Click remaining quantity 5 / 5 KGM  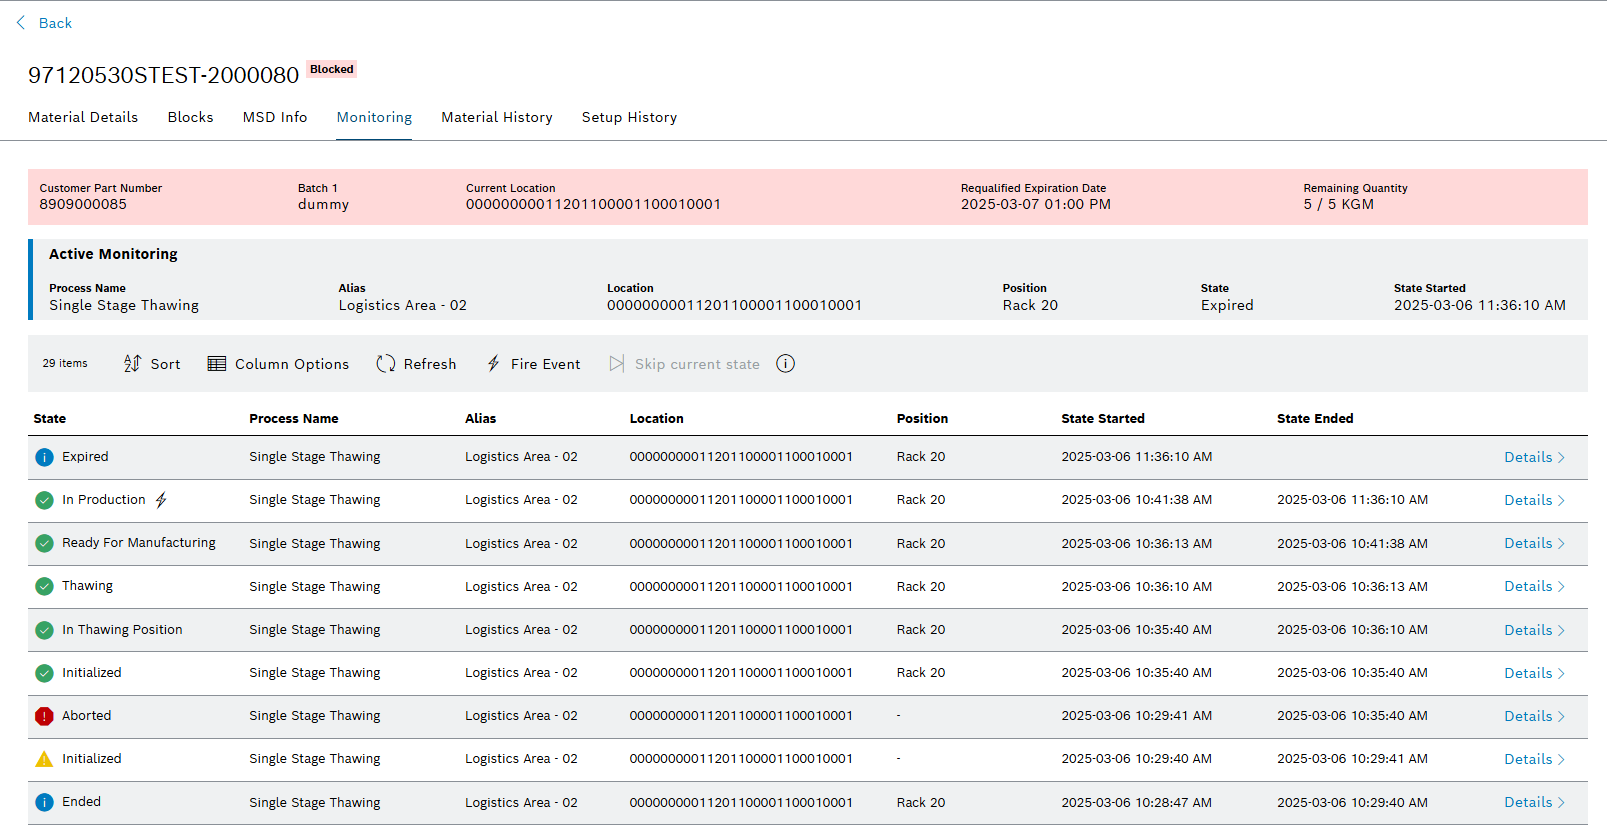click(x=1339, y=204)
